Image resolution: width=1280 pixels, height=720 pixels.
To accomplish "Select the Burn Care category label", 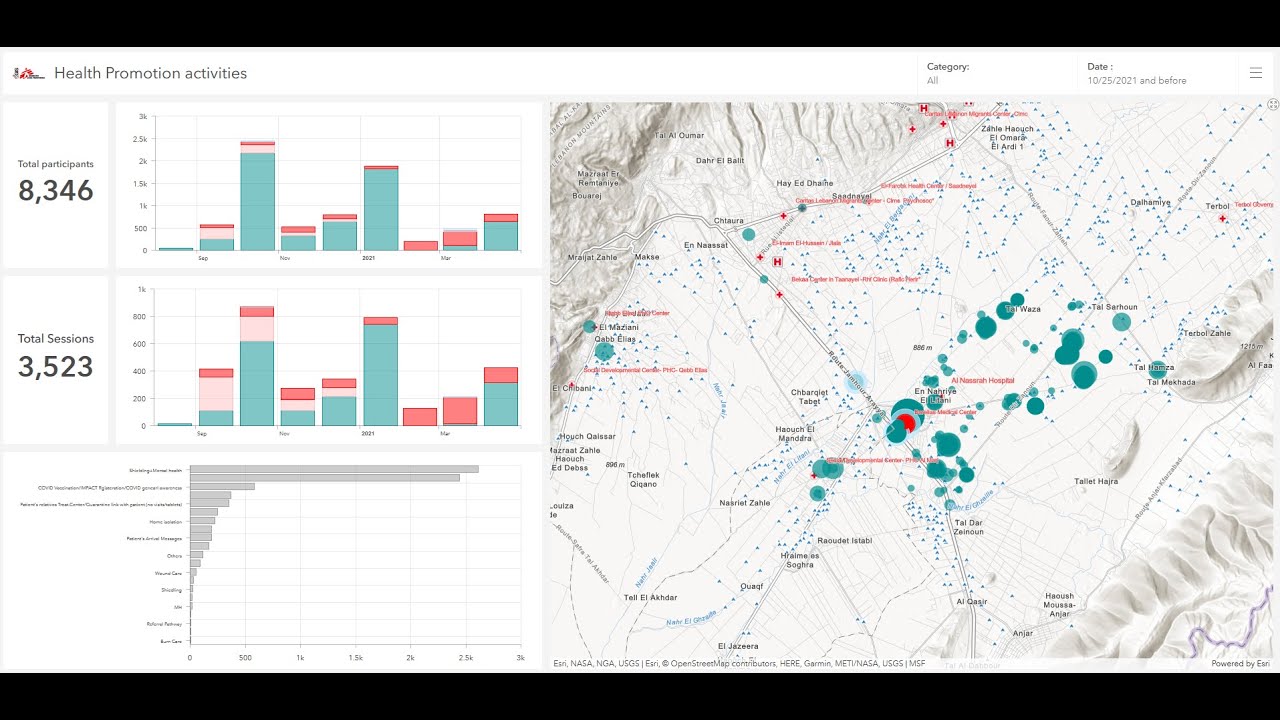I will (171, 641).
